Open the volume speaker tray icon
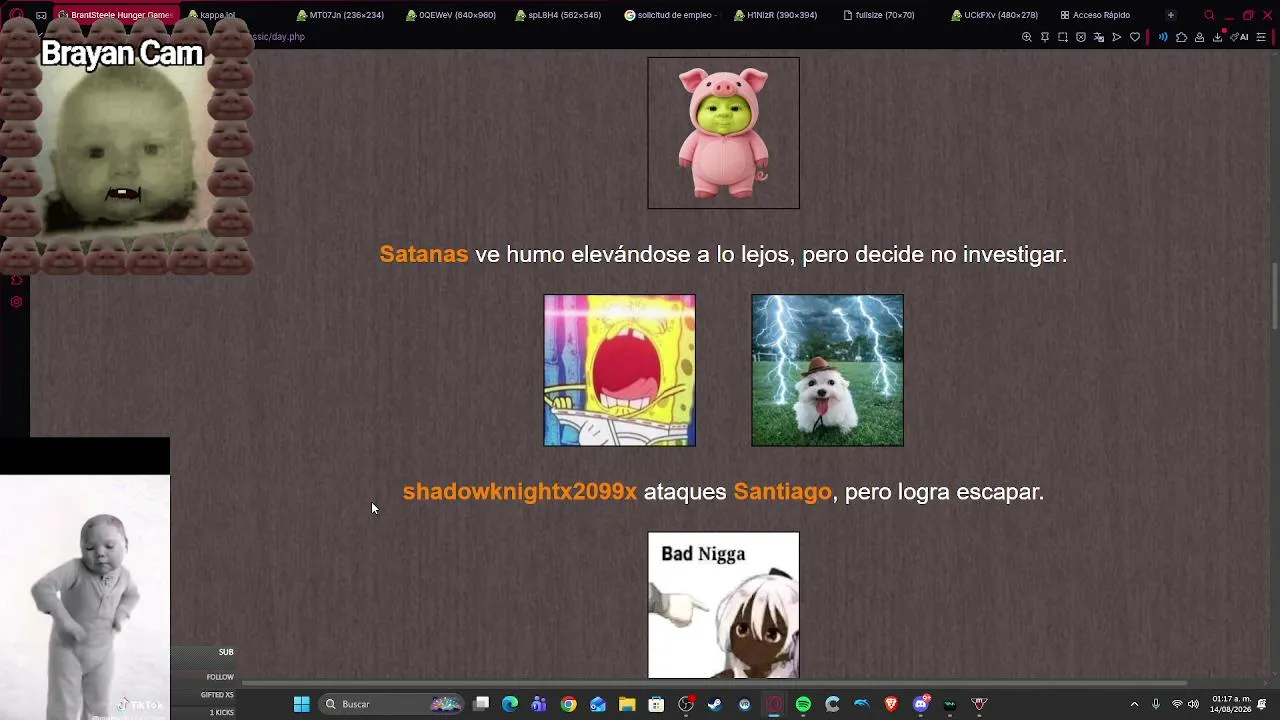Viewport: 1280px width, 720px height. pos(1193,704)
